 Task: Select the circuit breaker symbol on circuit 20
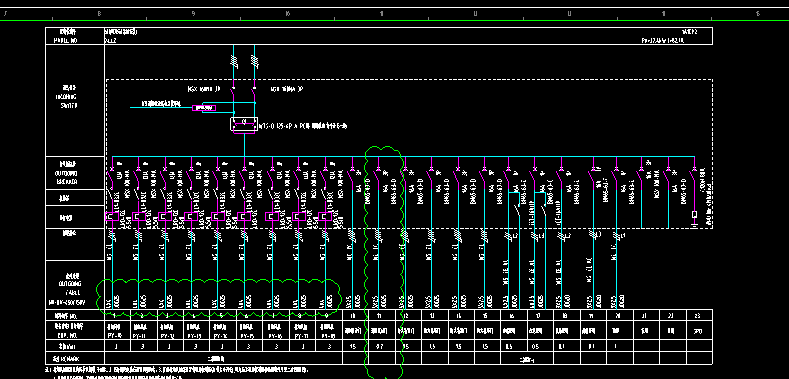coord(616,174)
